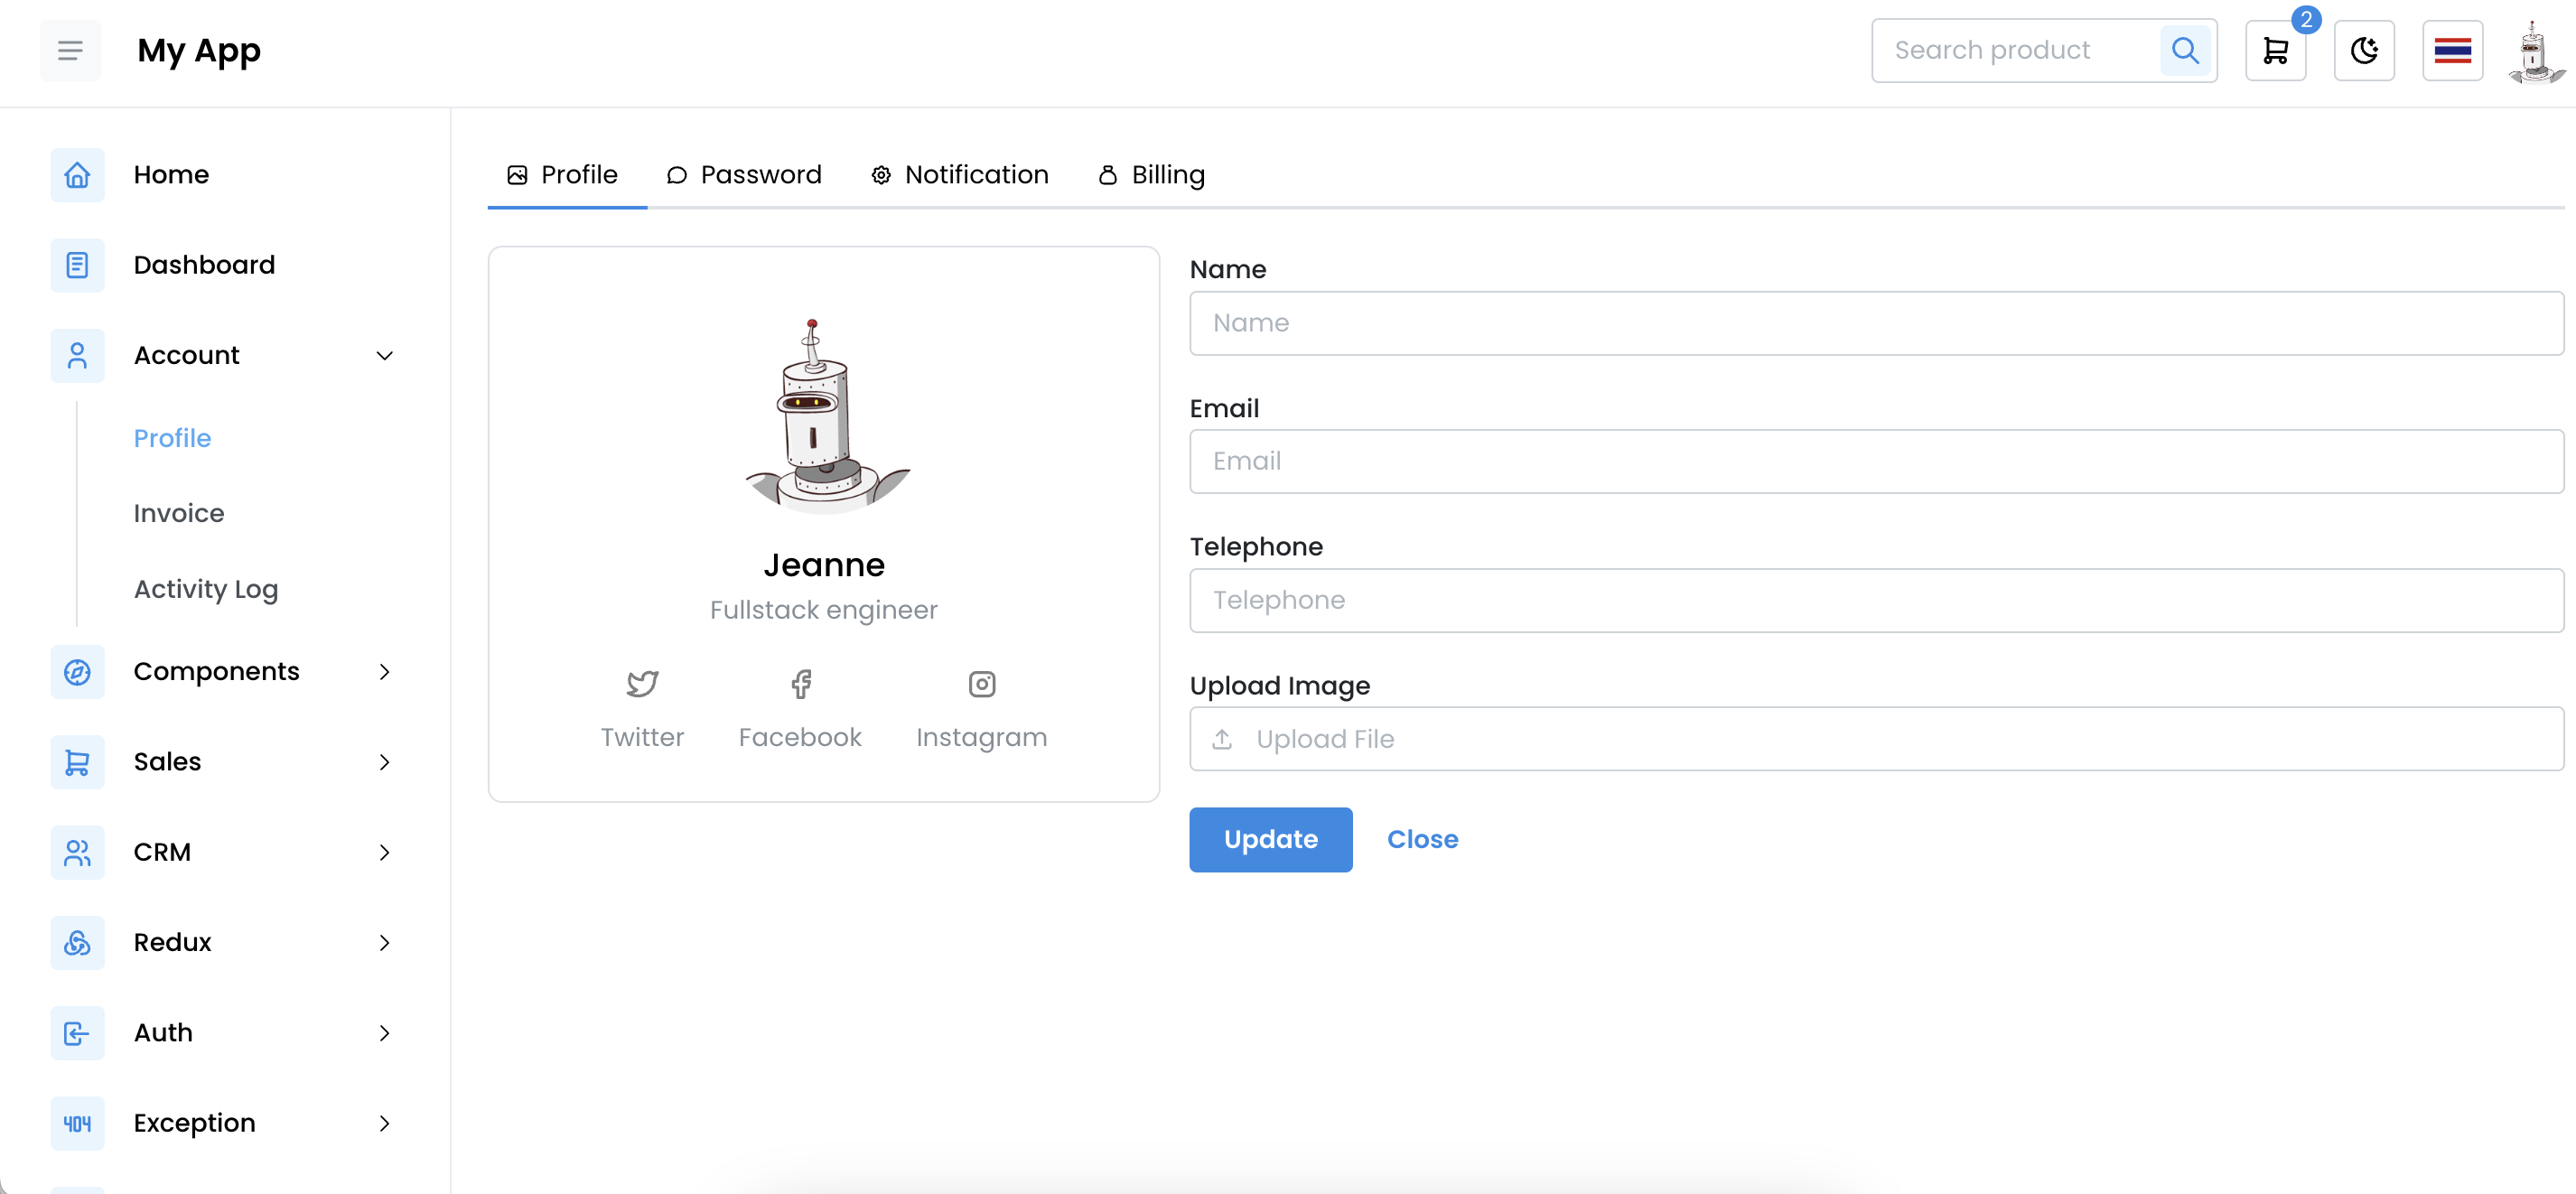This screenshot has height=1194, width=2576.
Task: Collapse the Account menu chevron
Action: click(384, 355)
